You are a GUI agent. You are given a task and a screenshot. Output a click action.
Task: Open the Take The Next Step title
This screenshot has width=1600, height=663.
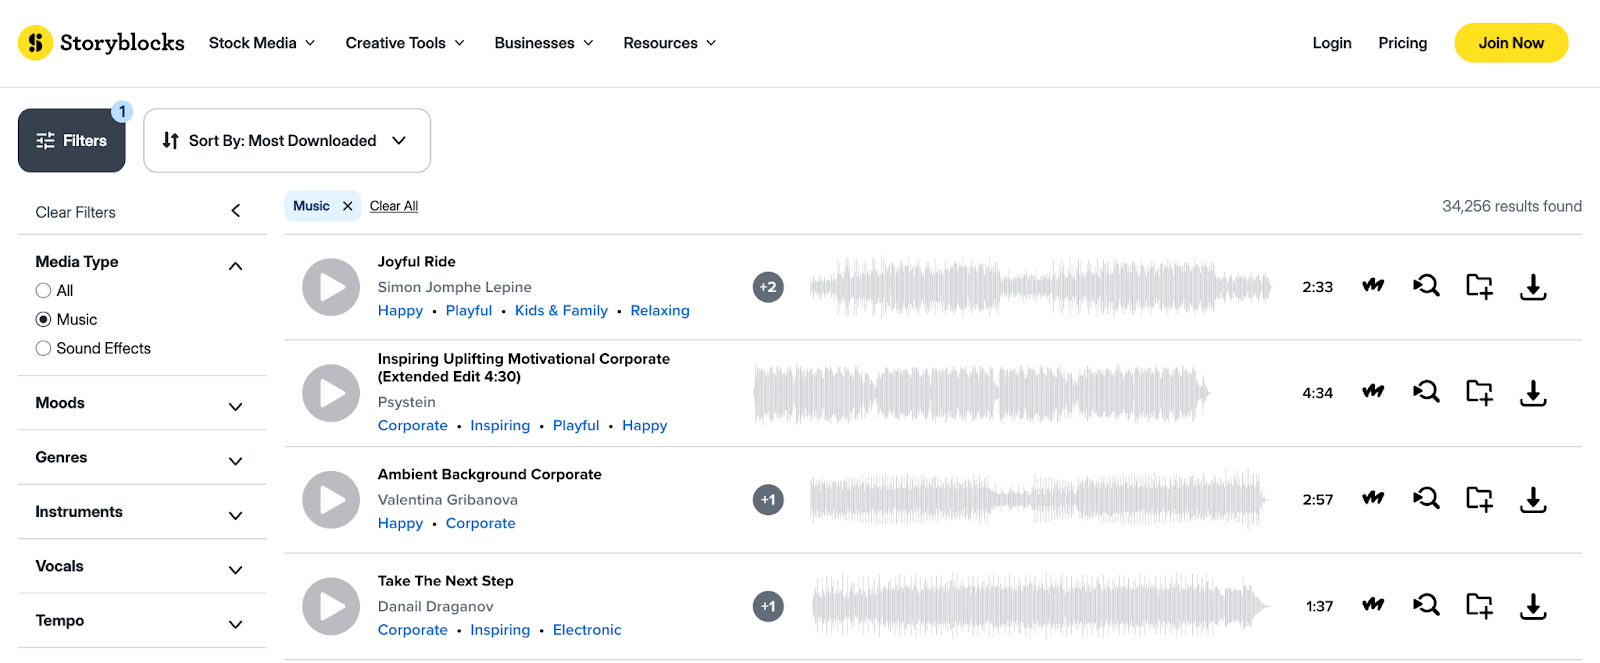(446, 581)
